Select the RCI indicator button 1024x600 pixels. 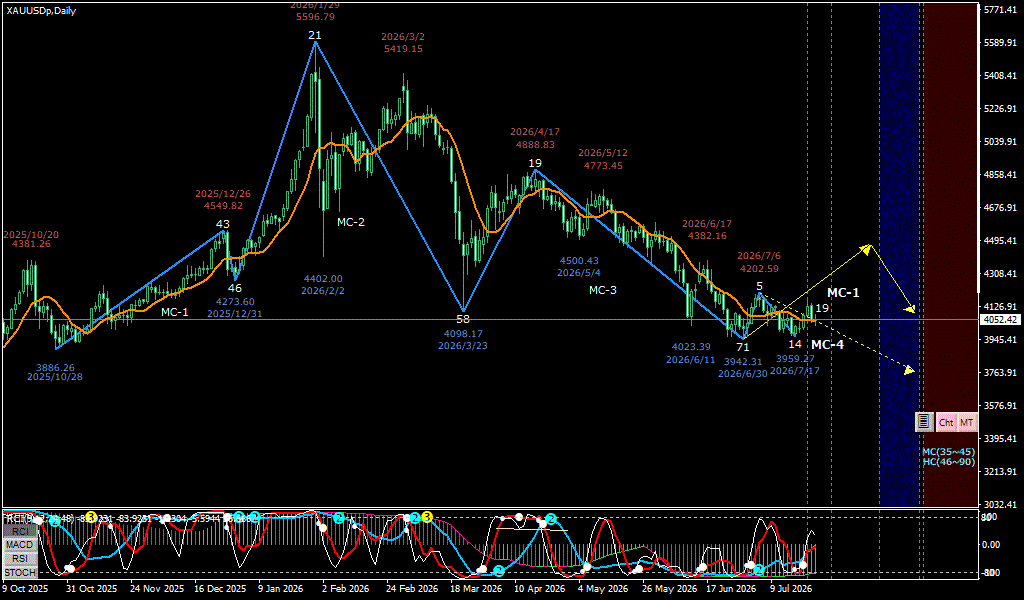point(20,531)
